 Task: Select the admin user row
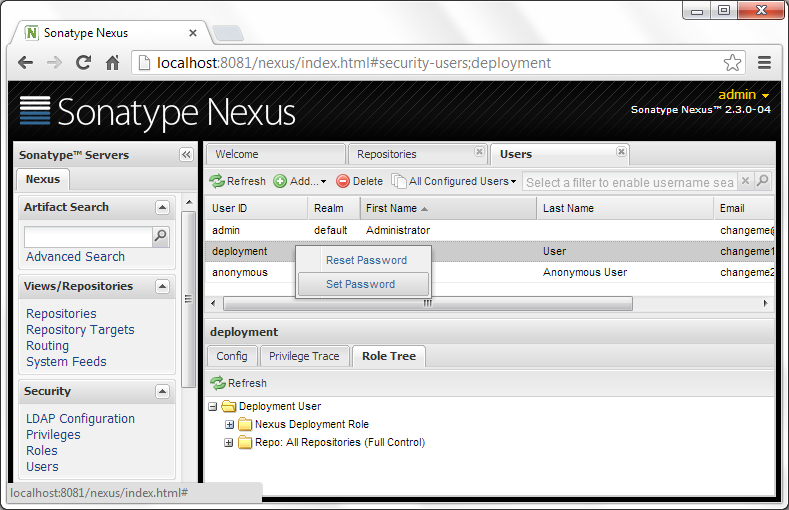click(490, 230)
